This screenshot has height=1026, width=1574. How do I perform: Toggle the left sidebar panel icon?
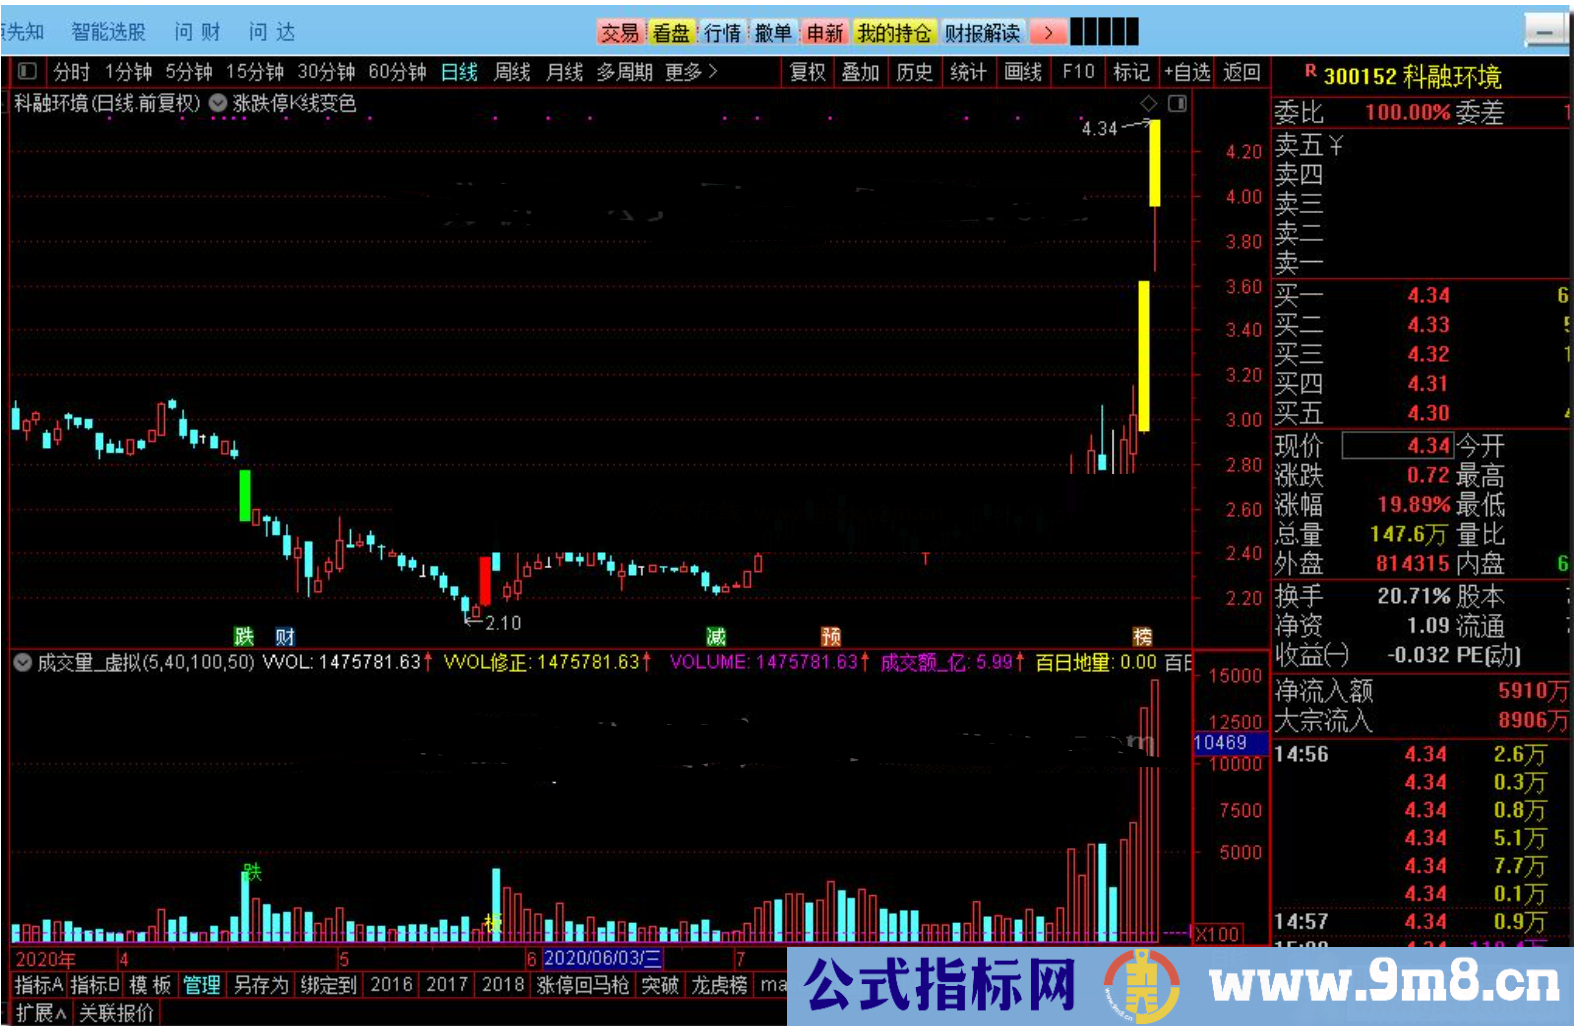coord(27,71)
